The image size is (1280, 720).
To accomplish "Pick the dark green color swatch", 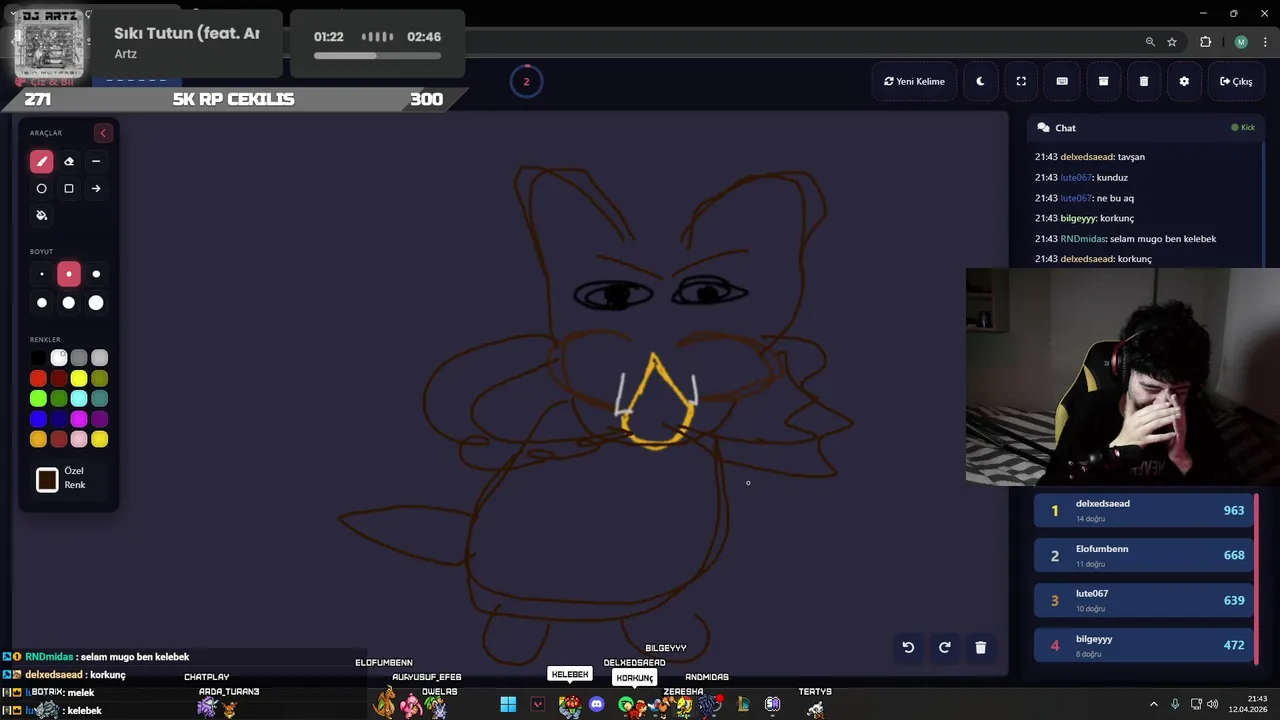I will [x=59, y=399].
